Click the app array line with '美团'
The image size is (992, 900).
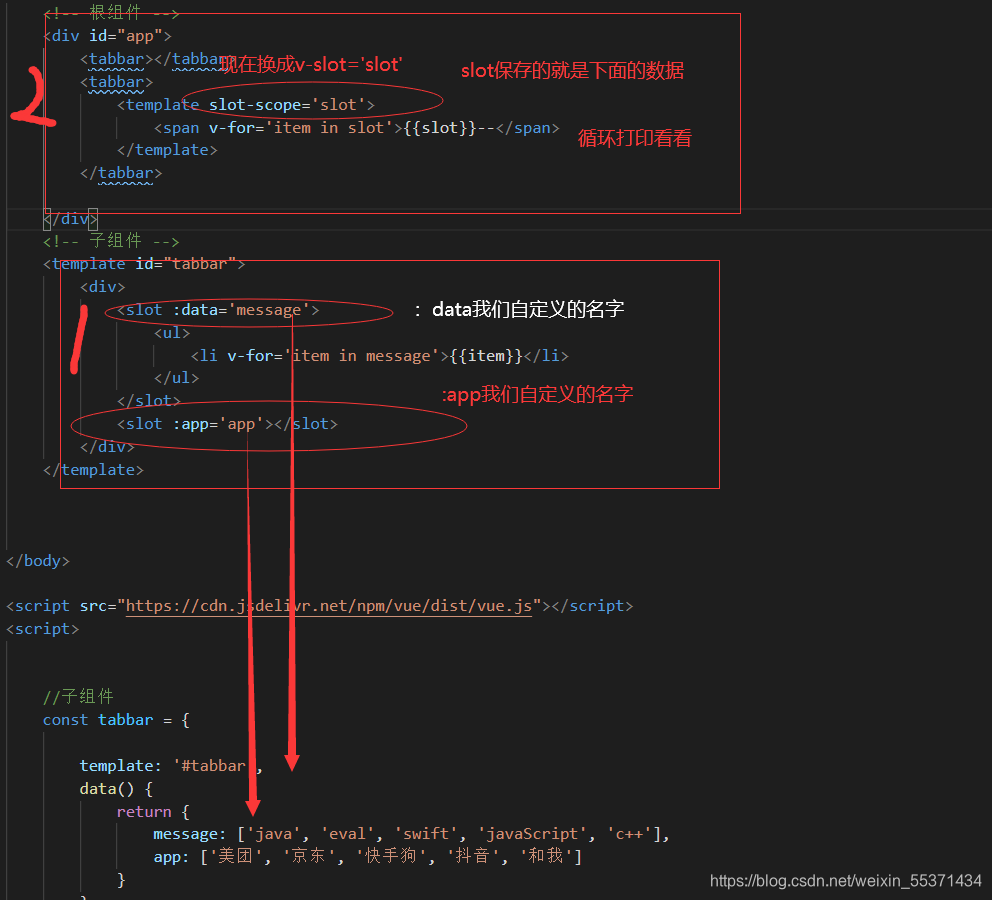coord(368,856)
